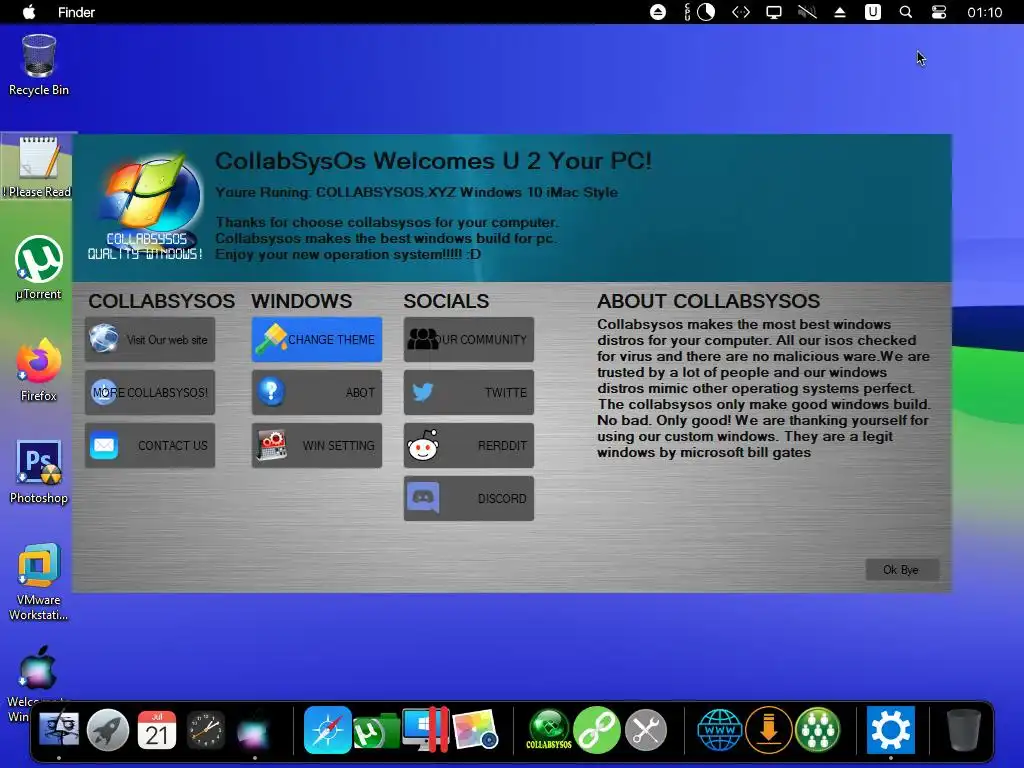Open the TWITTE social button

pyautogui.click(x=469, y=392)
